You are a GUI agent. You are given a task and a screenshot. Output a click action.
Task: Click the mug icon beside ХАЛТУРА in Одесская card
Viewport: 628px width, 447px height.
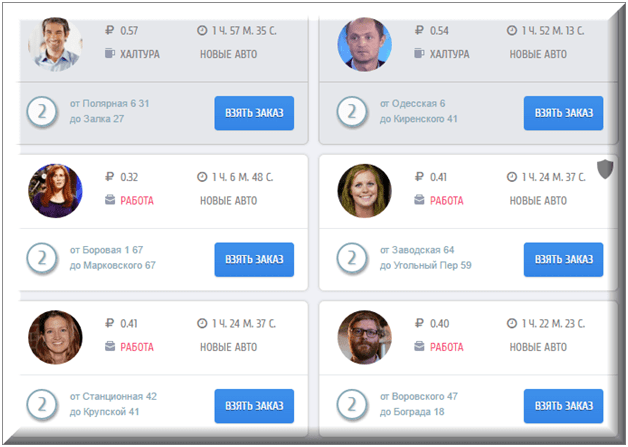coord(419,53)
